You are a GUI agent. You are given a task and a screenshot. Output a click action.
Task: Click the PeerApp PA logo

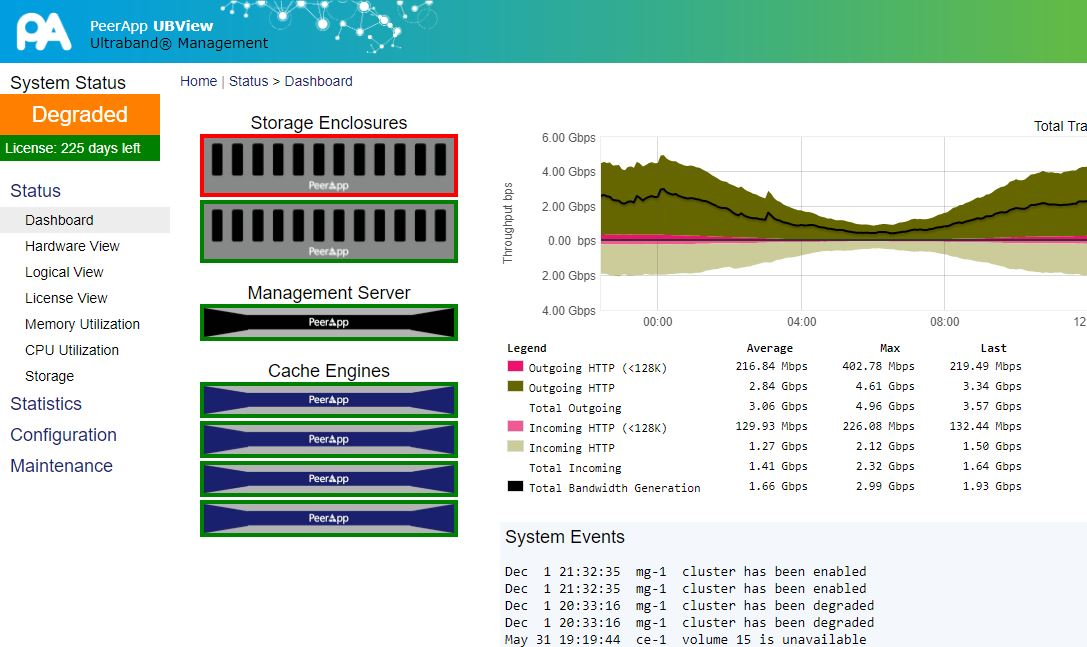coord(44,31)
